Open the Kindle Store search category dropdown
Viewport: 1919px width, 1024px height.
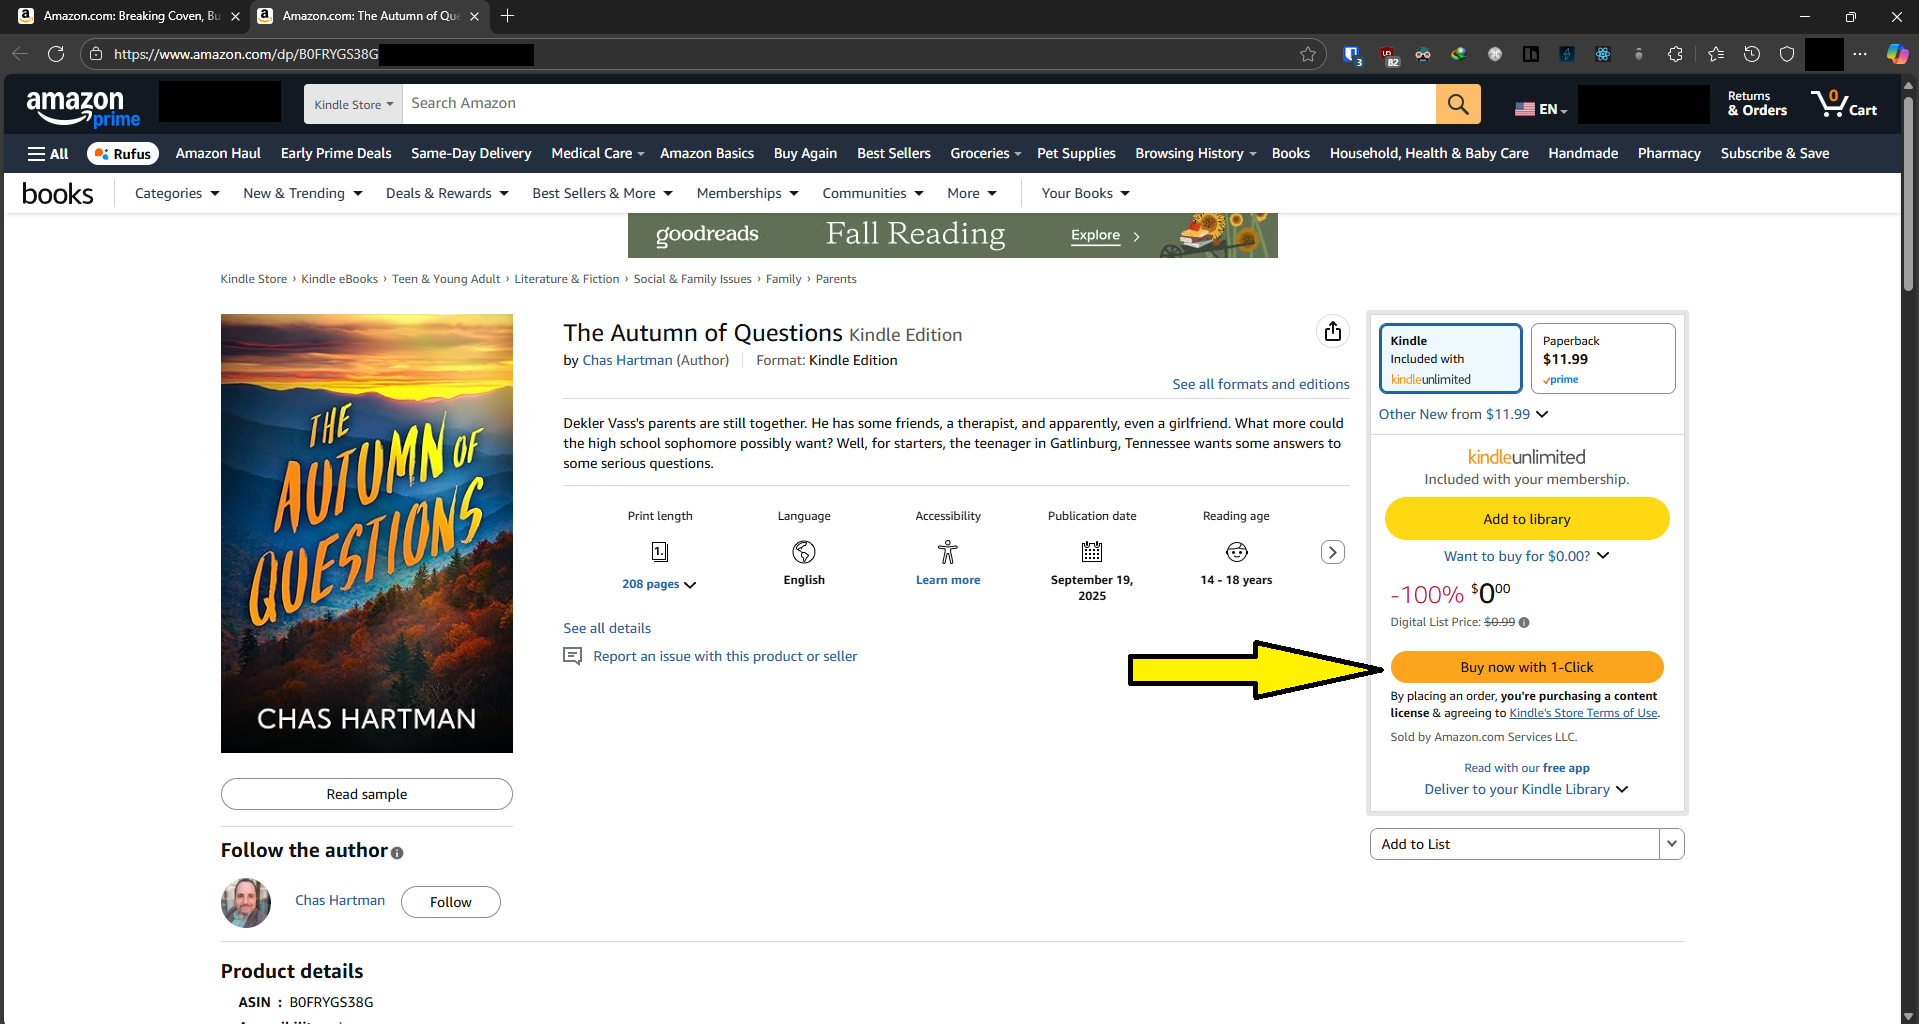coord(351,104)
